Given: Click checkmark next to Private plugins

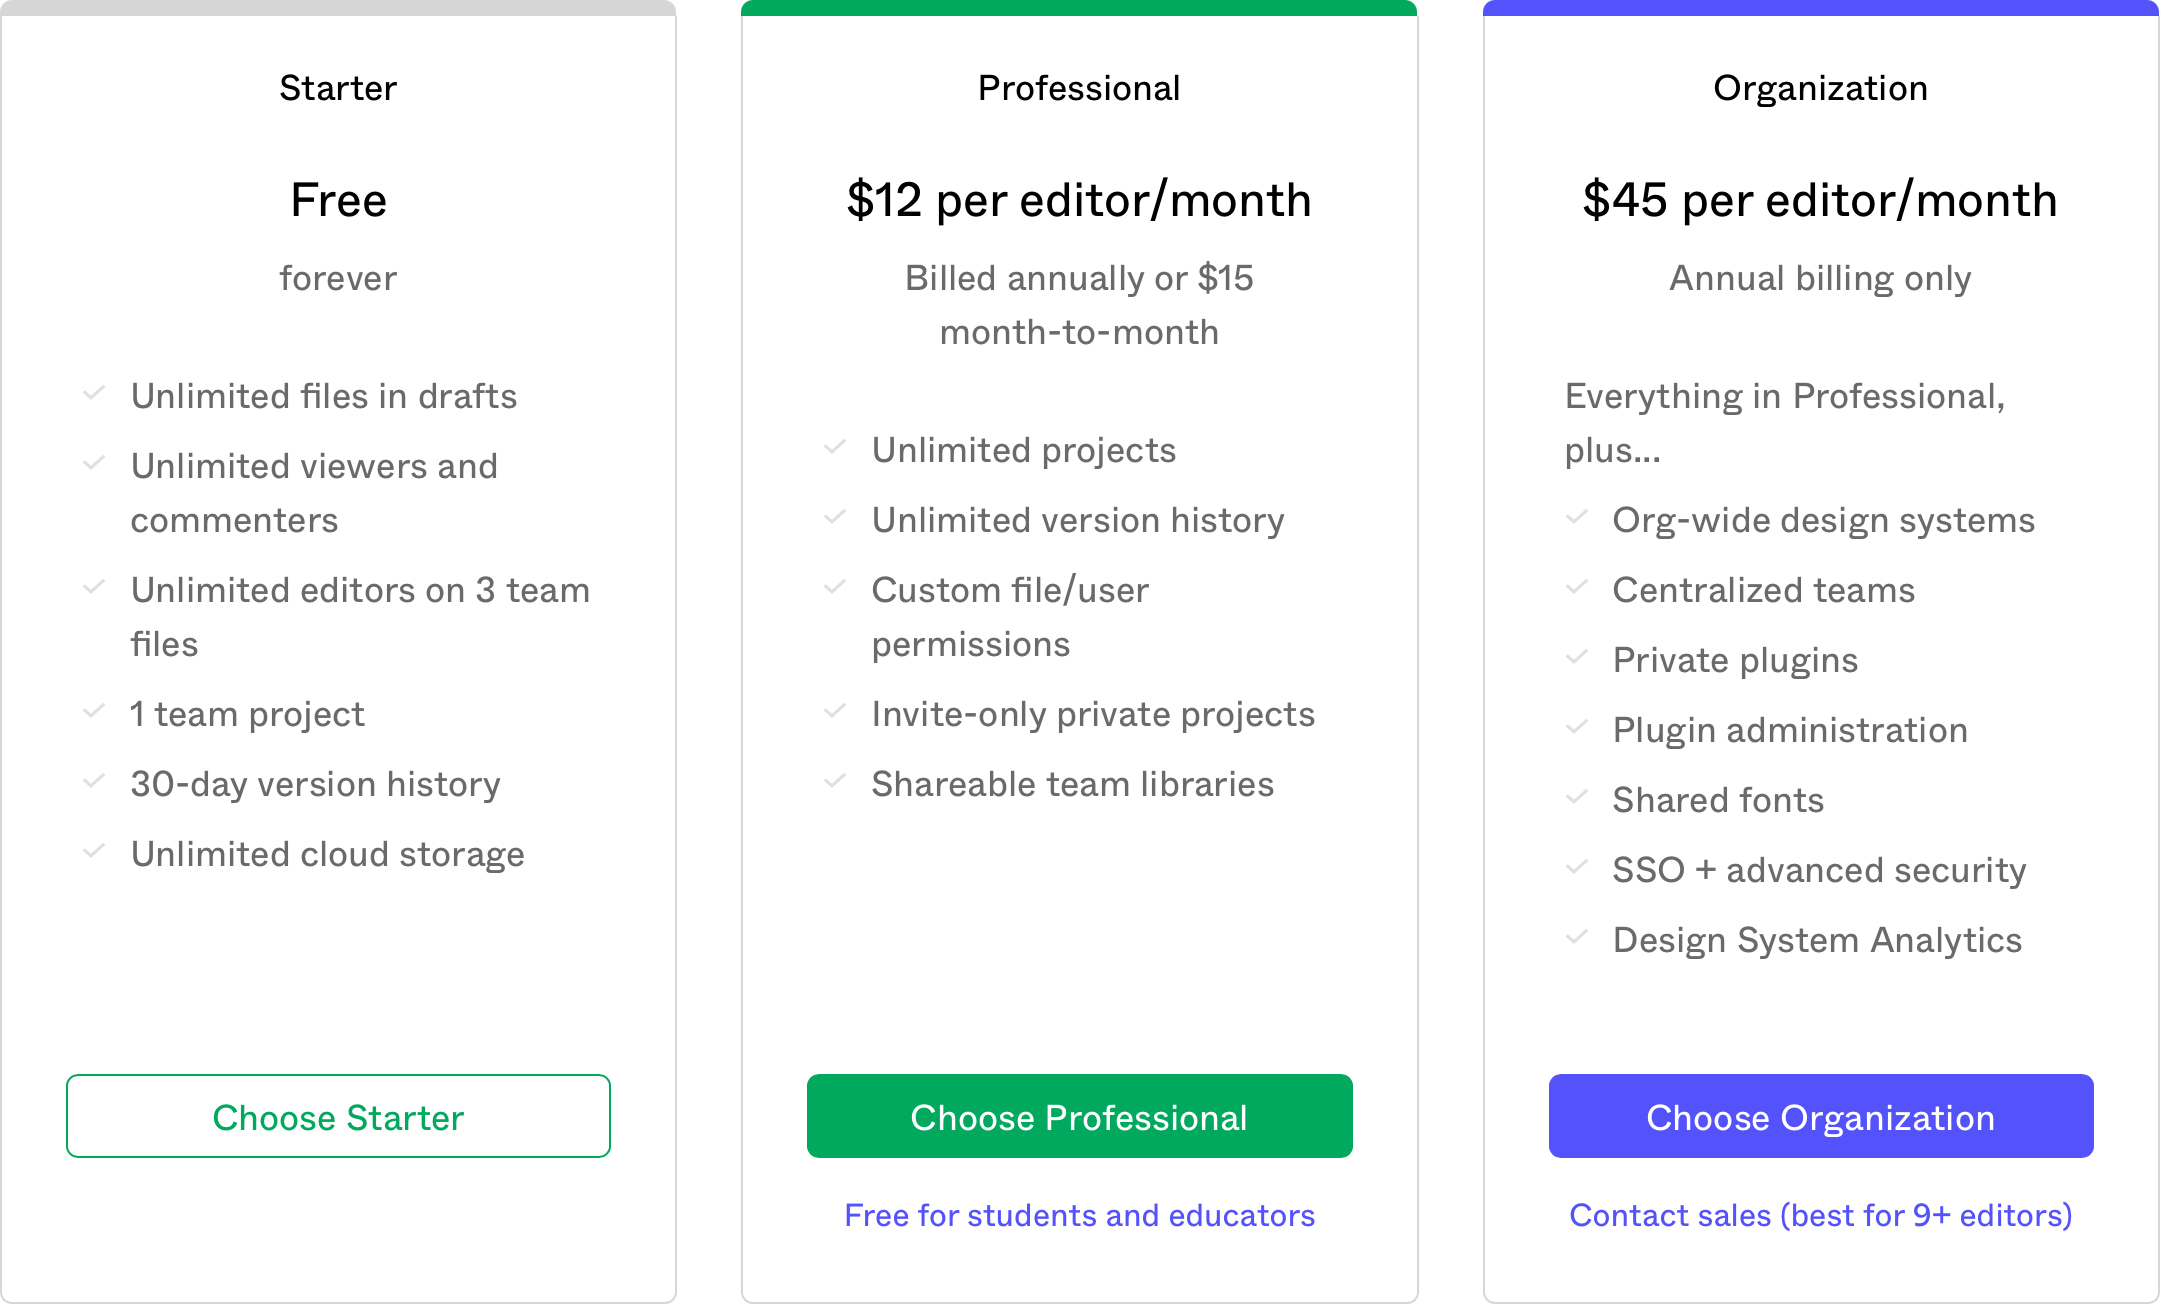Looking at the screenshot, I should pos(1577,658).
